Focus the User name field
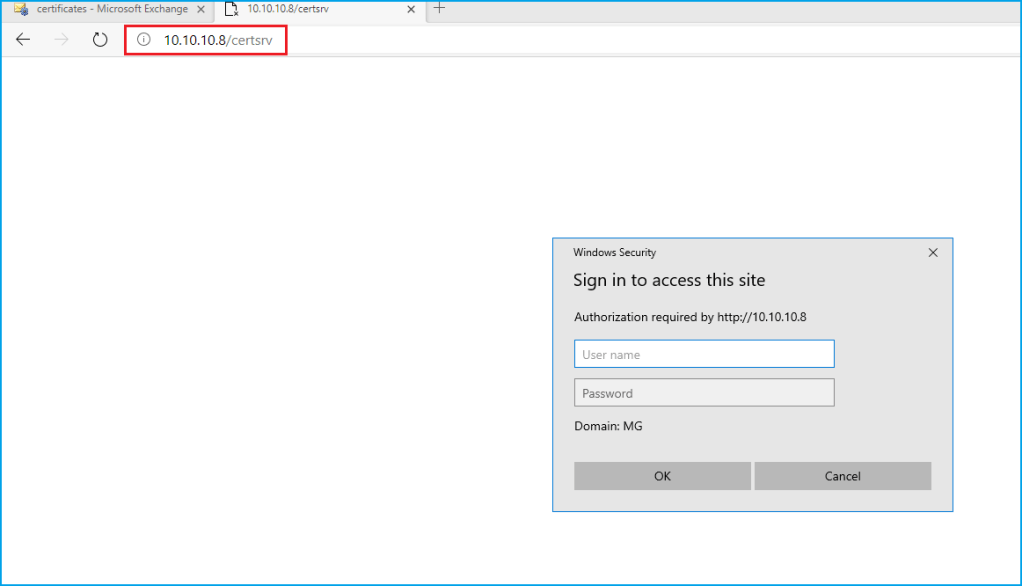This screenshot has height=586, width=1022. (703, 354)
